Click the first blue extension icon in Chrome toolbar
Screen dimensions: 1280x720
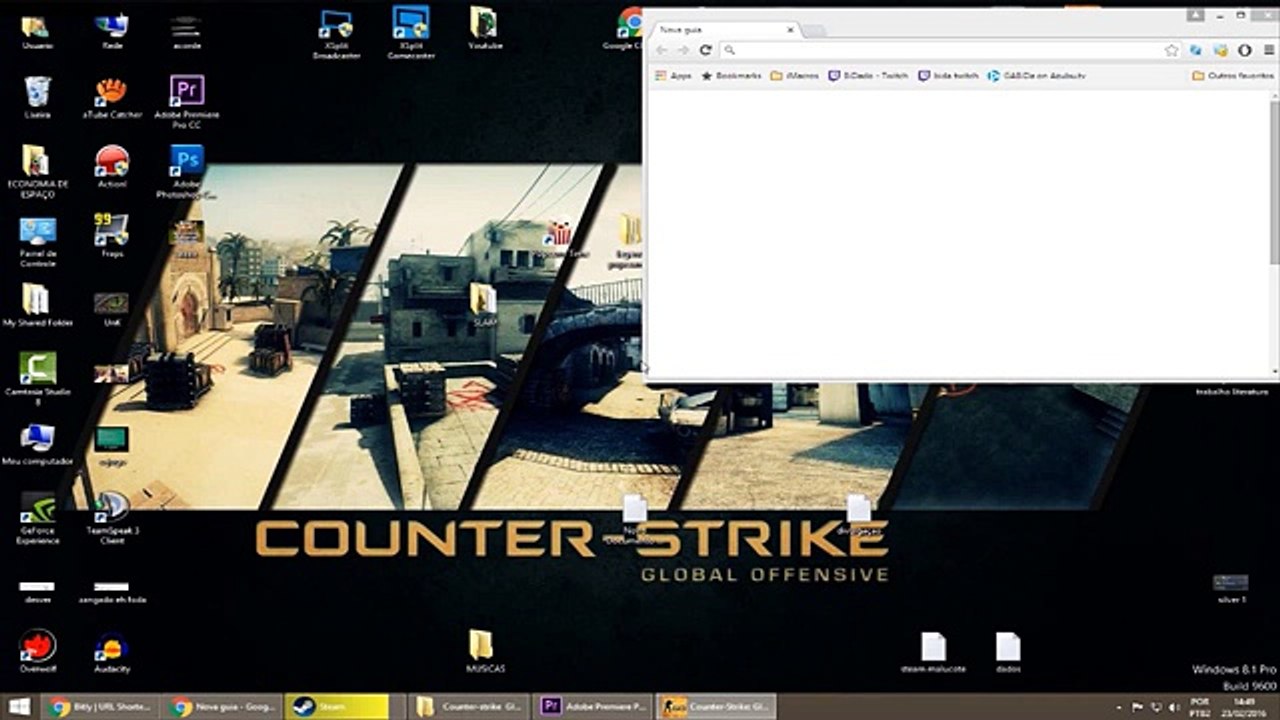[x=1196, y=50]
